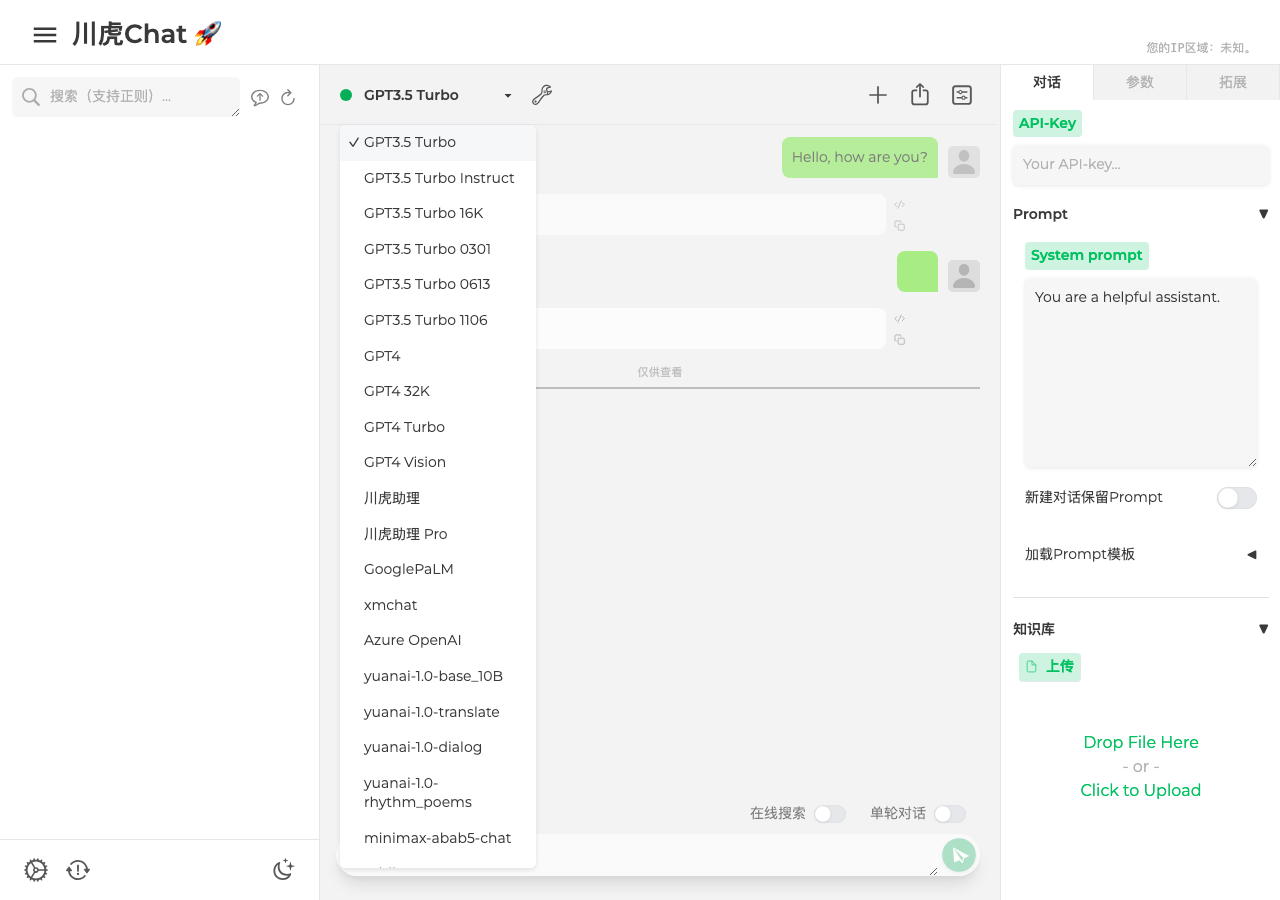Focus the "Your API-key..." input field
The height and width of the screenshot is (900, 1280).
(x=1141, y=164)
